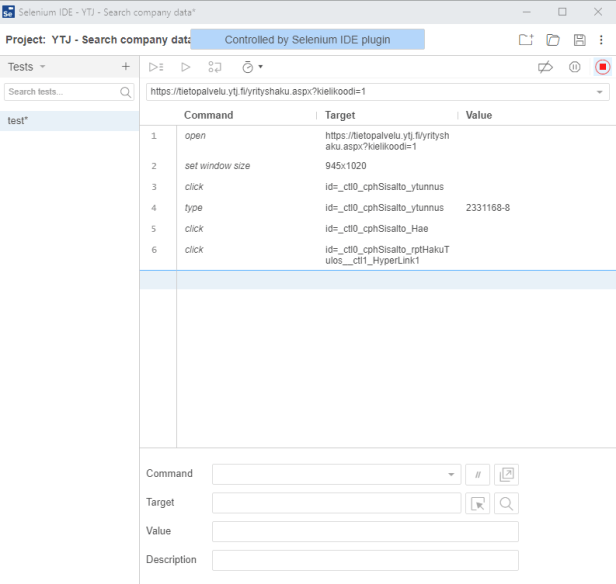Screen dimensions: 616x584
Task: Select row 6 click on HyperLink1 target
Action: pos(378,255)
